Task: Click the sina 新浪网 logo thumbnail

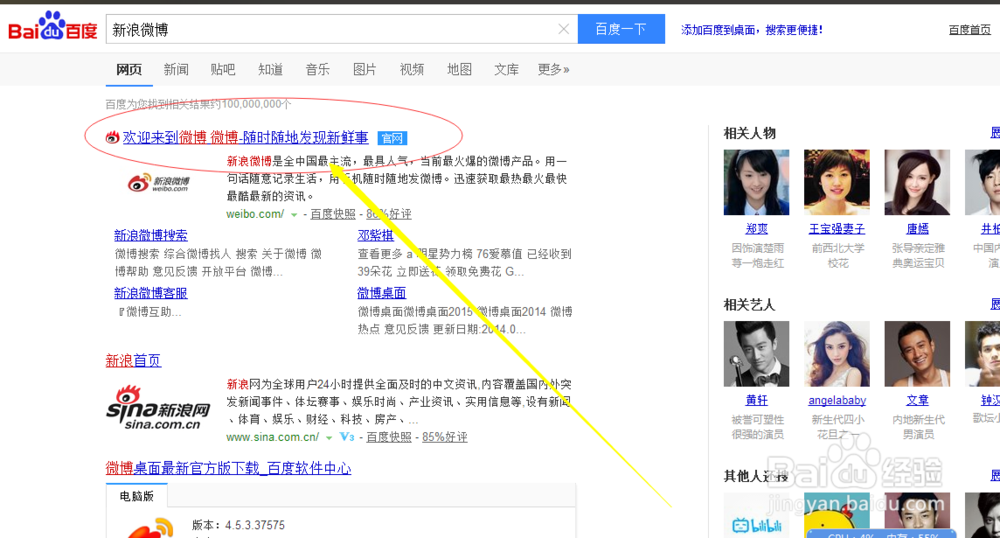Action: (158, 408)
